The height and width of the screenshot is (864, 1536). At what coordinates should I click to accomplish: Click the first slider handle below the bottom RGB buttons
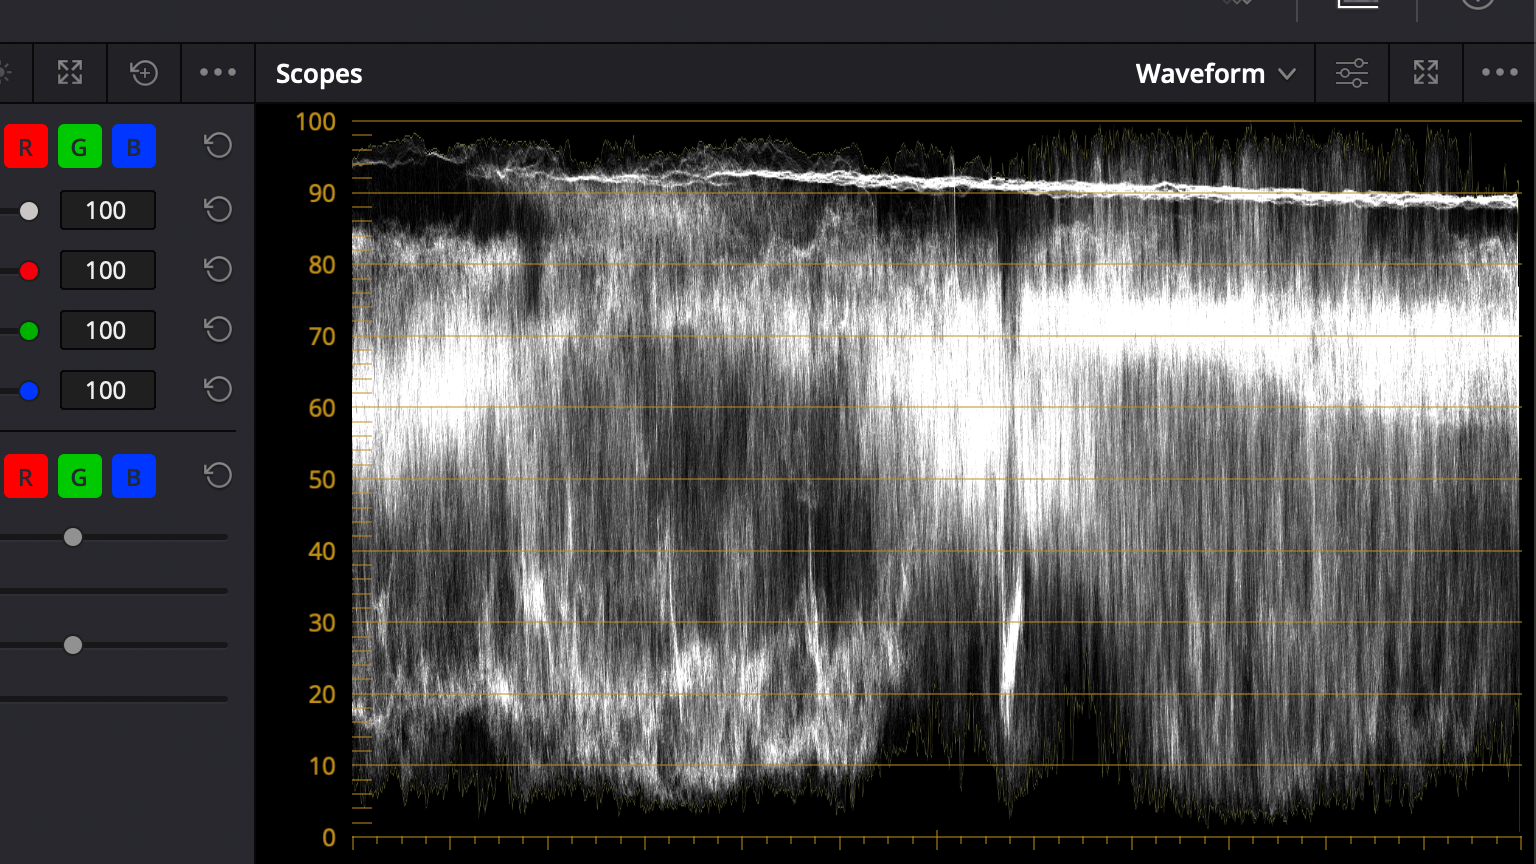[73, 537]
